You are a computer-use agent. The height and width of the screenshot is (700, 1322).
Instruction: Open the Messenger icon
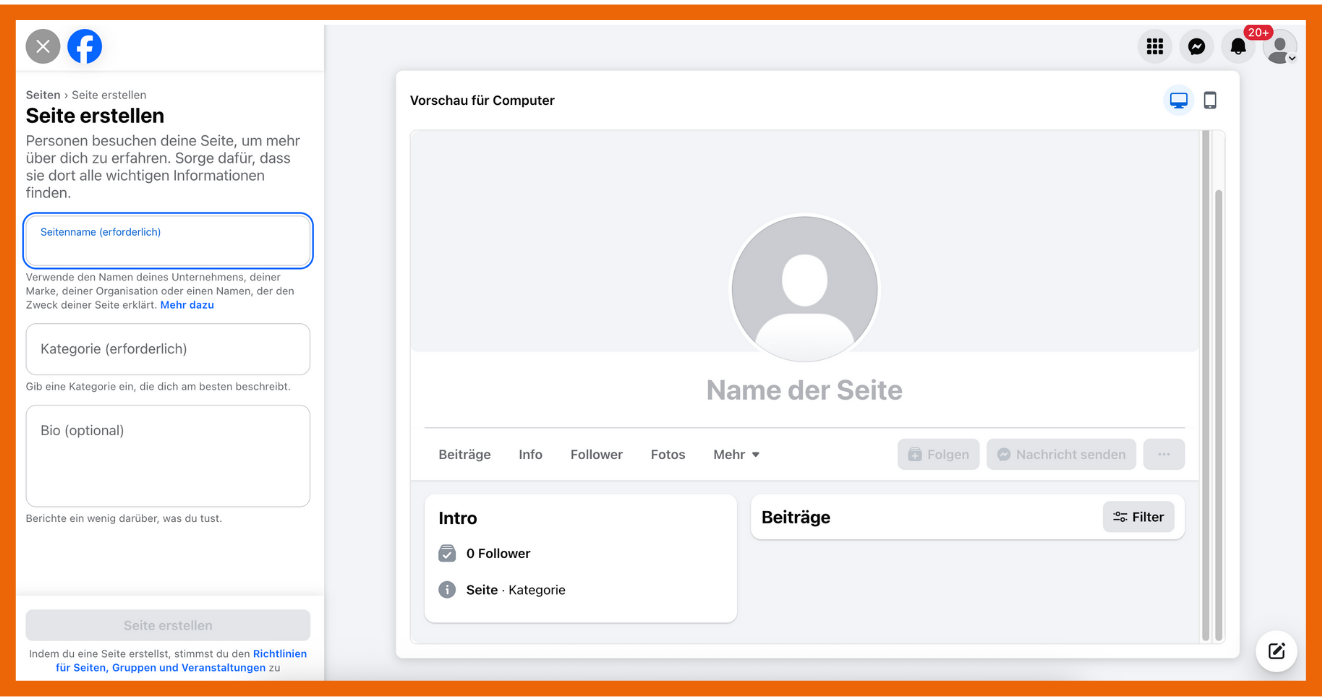pyautogui.click(x=1196, y=46)
